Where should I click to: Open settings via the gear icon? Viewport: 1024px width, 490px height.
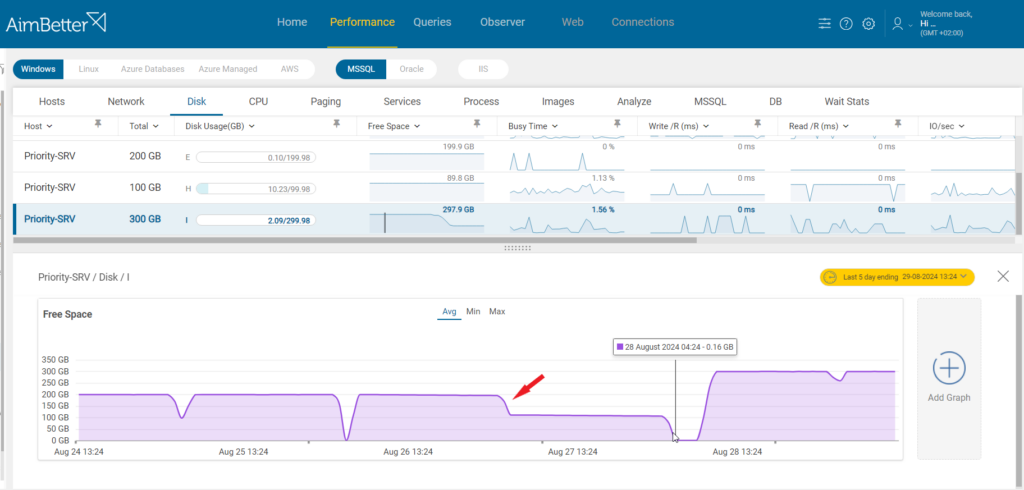click(868, 24)
